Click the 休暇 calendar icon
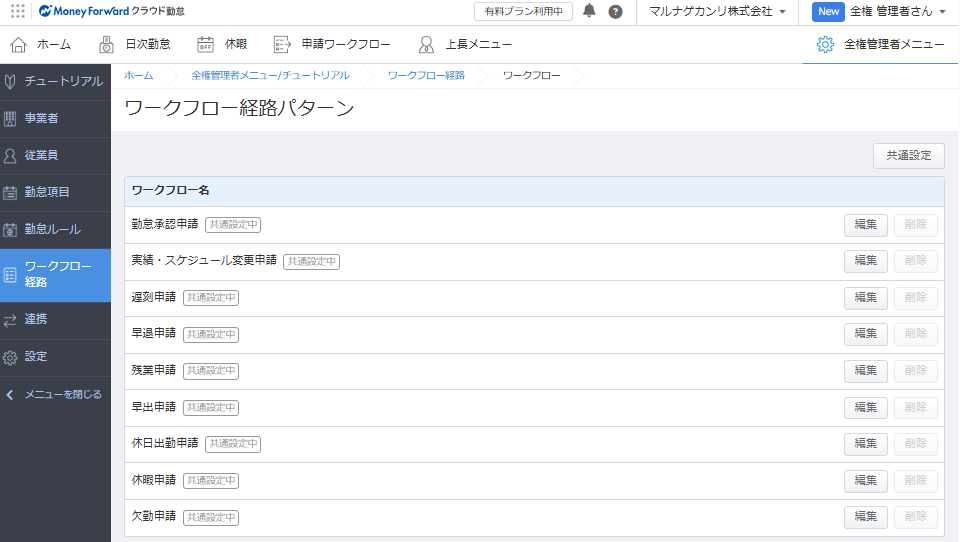The width and height of the screenshot is (960, 542). pos(205,44)
